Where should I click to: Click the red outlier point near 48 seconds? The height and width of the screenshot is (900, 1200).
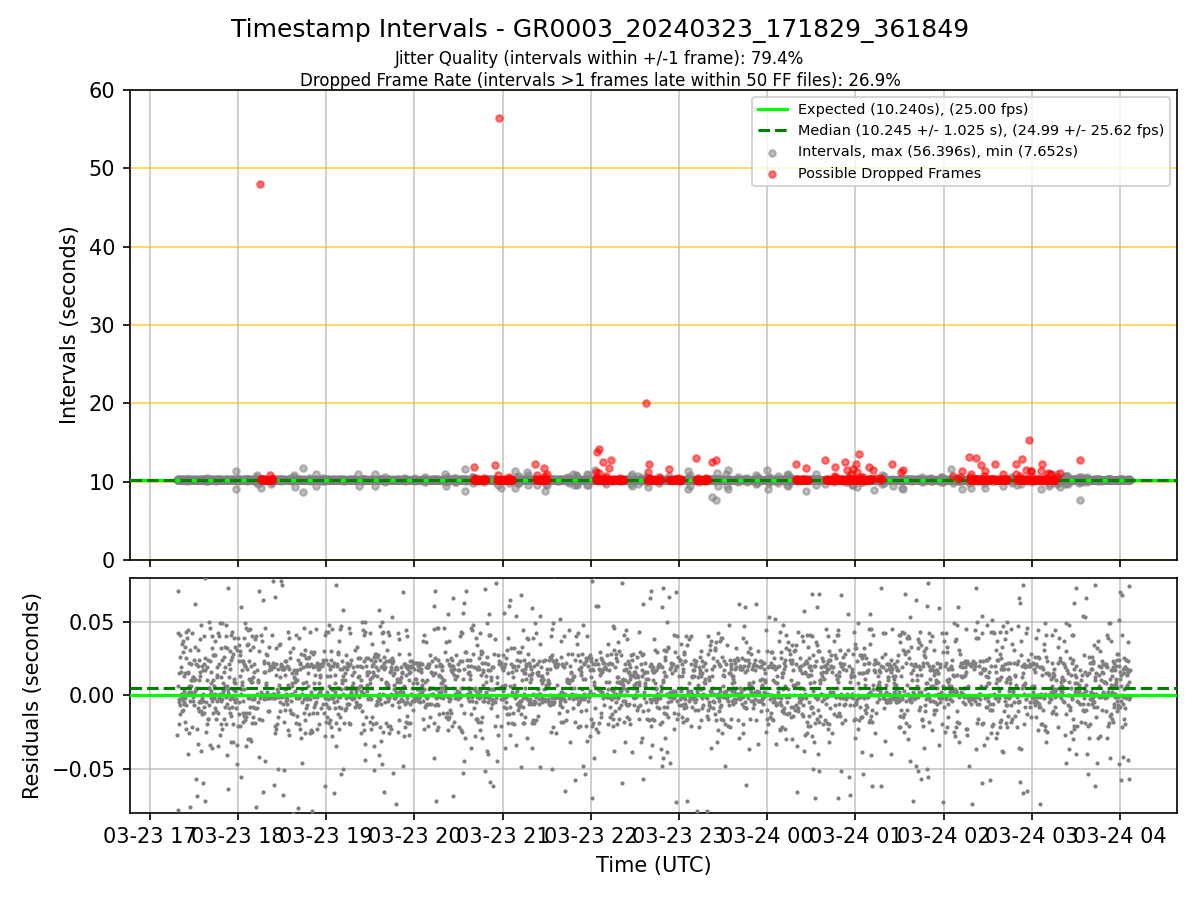coord(260,184)
